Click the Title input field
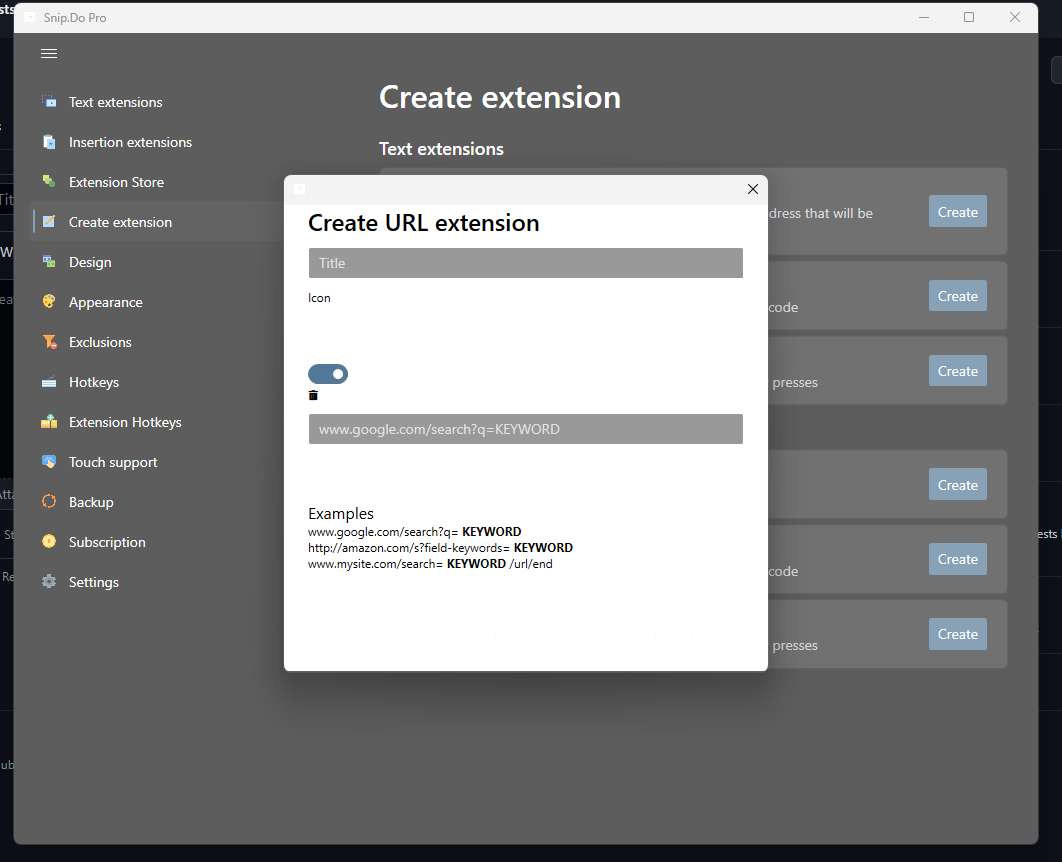This screenshot has height=862, width=1062. (x=525, y=262)
